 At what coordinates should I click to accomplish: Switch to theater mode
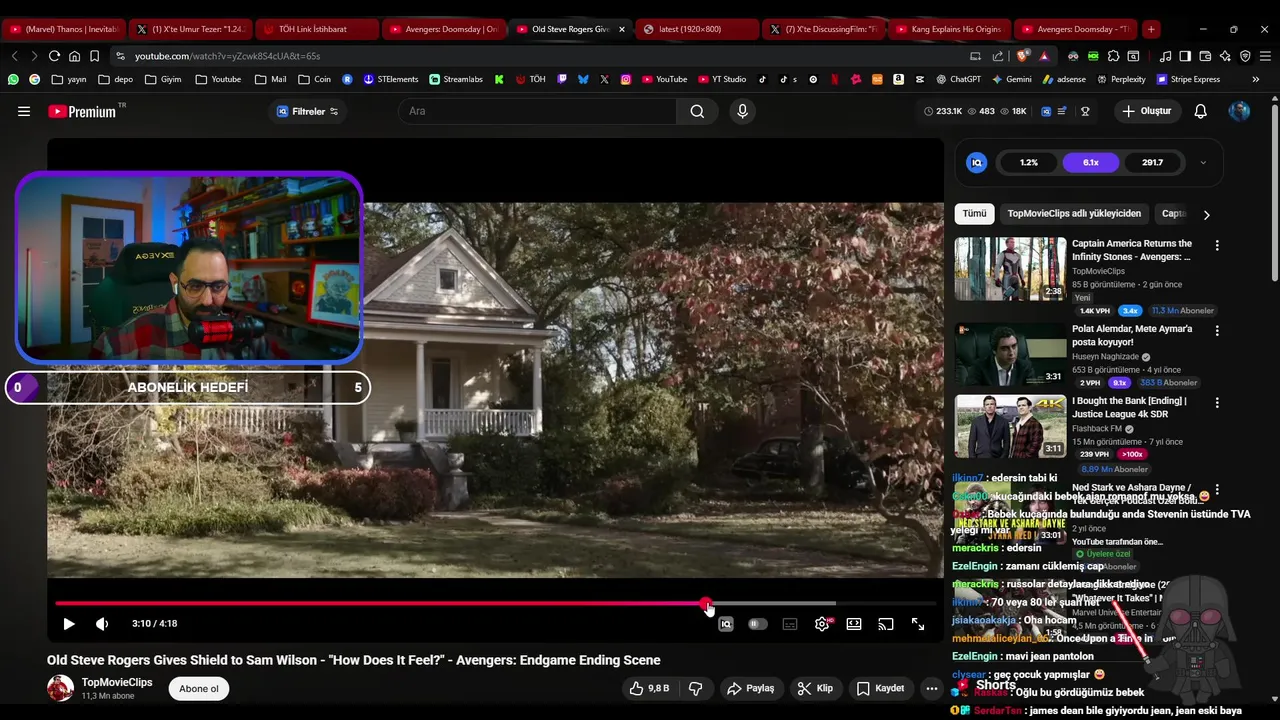coord(854,624)
